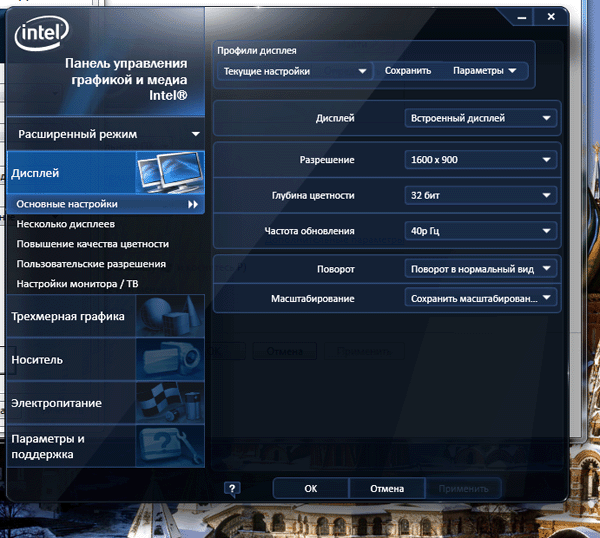The height and width of the screenshot is (538, 600).
Task: Close the Intel control panel window
Action: point(551,16)
